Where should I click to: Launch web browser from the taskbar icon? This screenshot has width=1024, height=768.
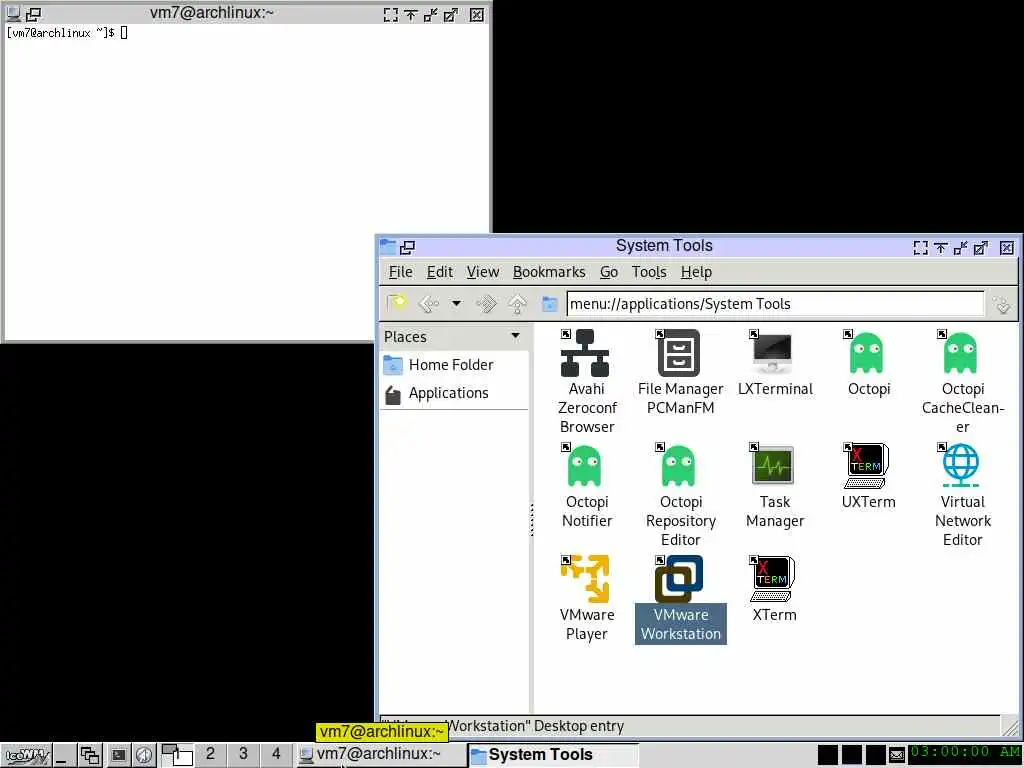point(144,756)
